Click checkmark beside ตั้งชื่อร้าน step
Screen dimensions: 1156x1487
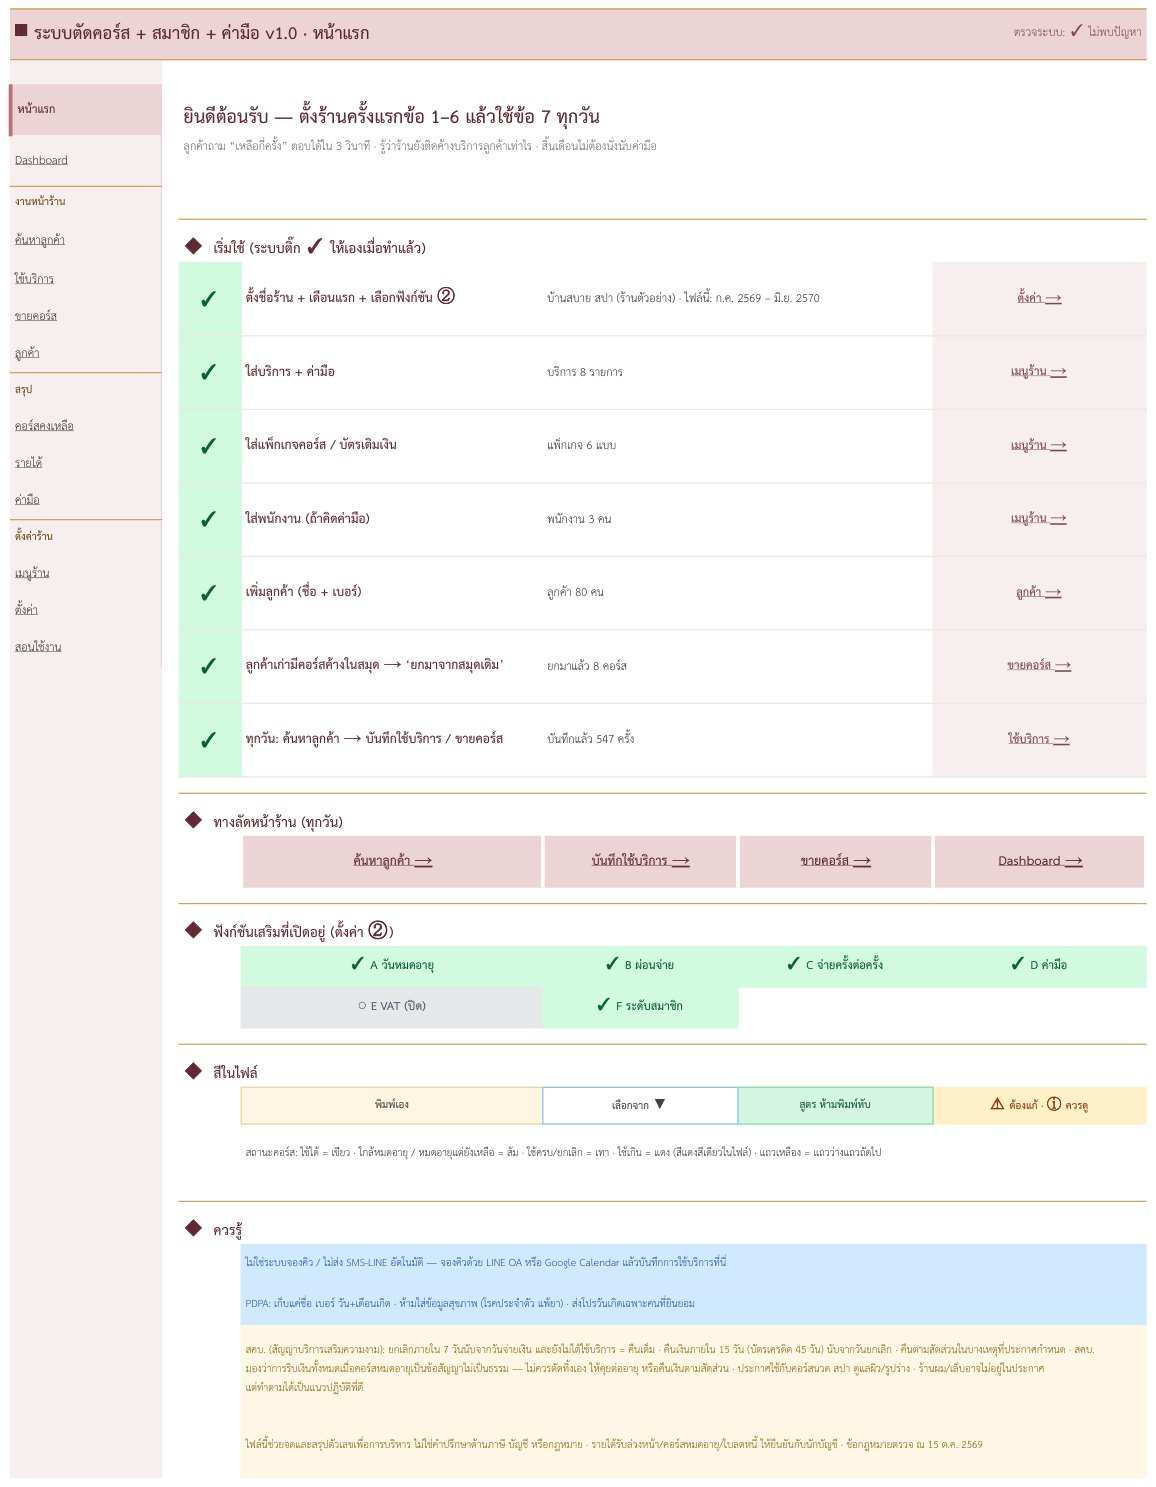click(209, 299)
